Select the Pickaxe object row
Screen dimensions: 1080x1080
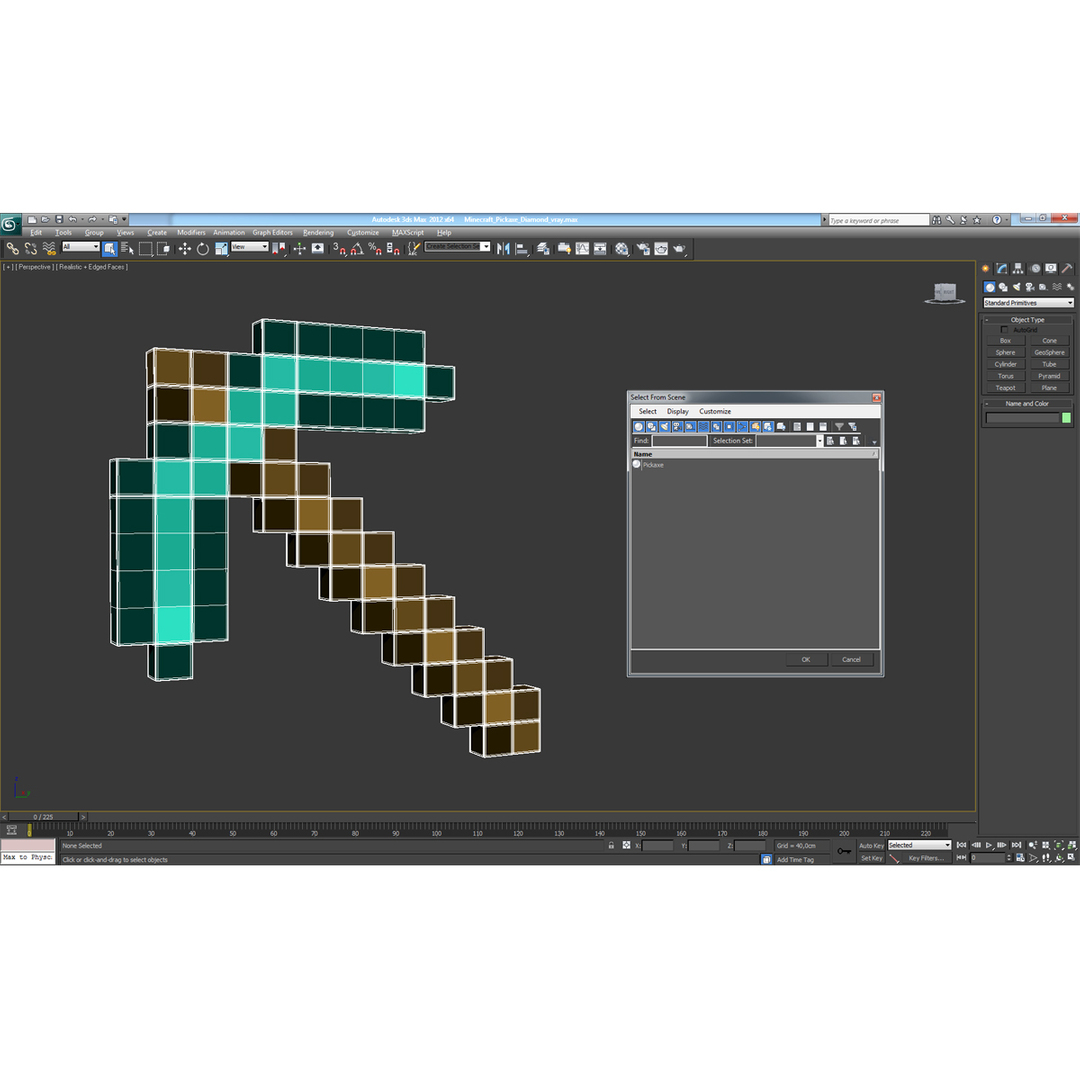[755, 465]
